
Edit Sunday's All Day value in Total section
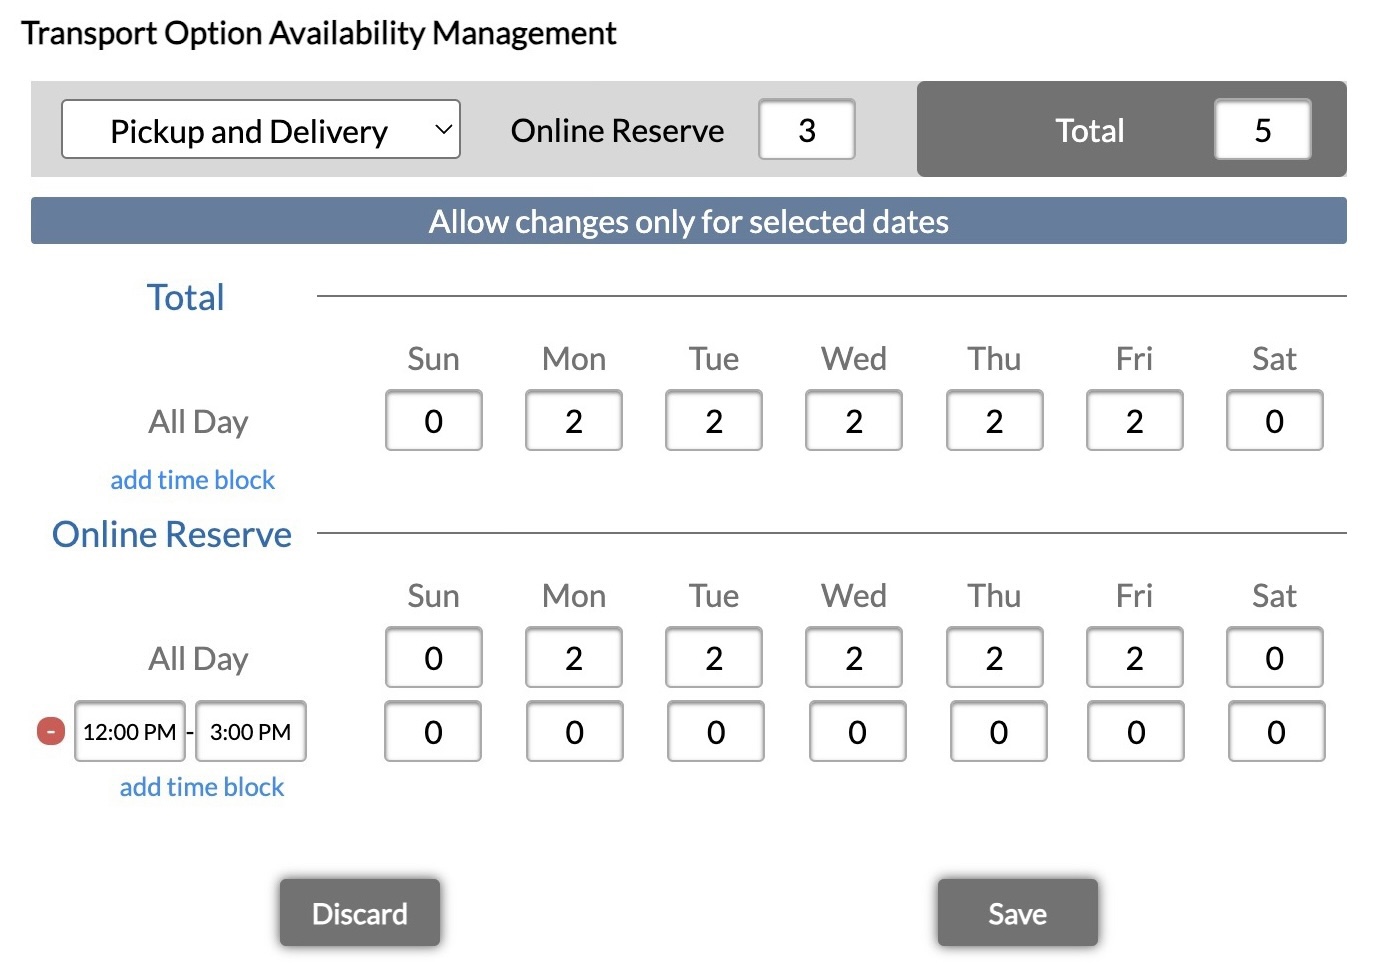point(433,421)
